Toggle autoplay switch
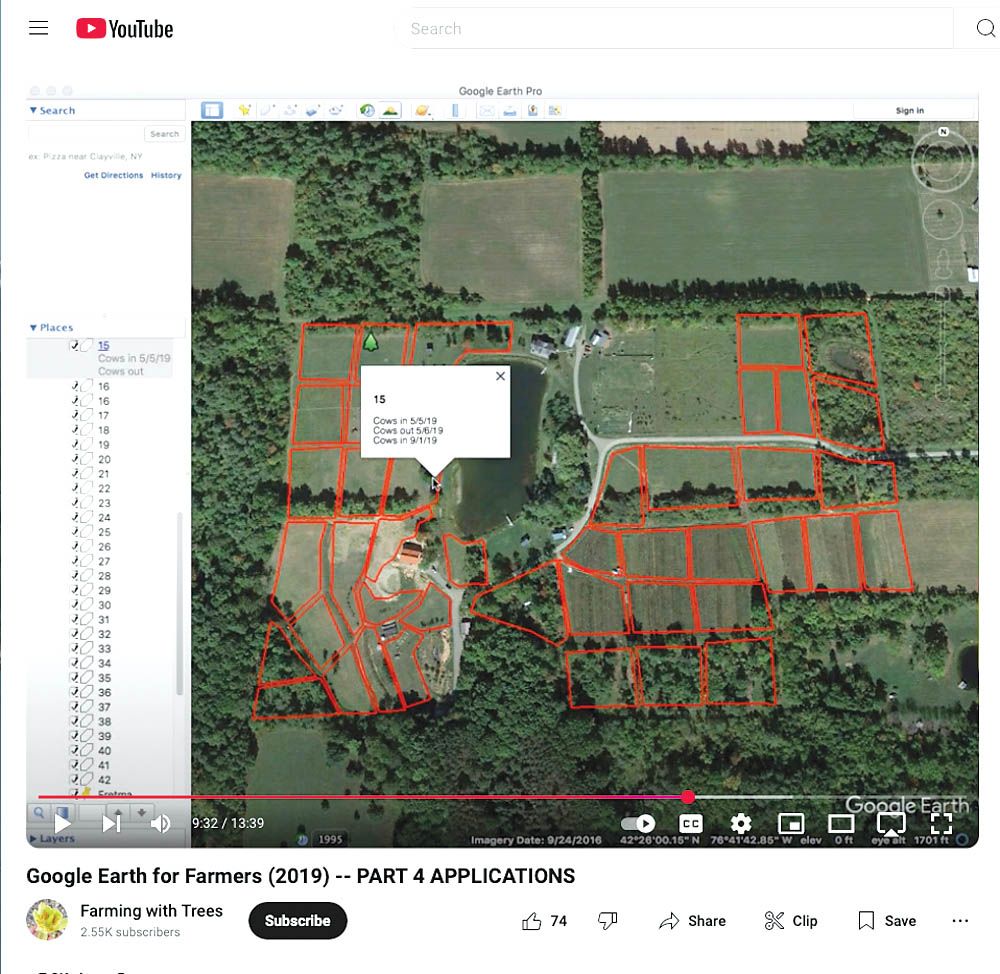Image resolution: width=1000 pixels, height=974 pixels. (x=638, y=823)
